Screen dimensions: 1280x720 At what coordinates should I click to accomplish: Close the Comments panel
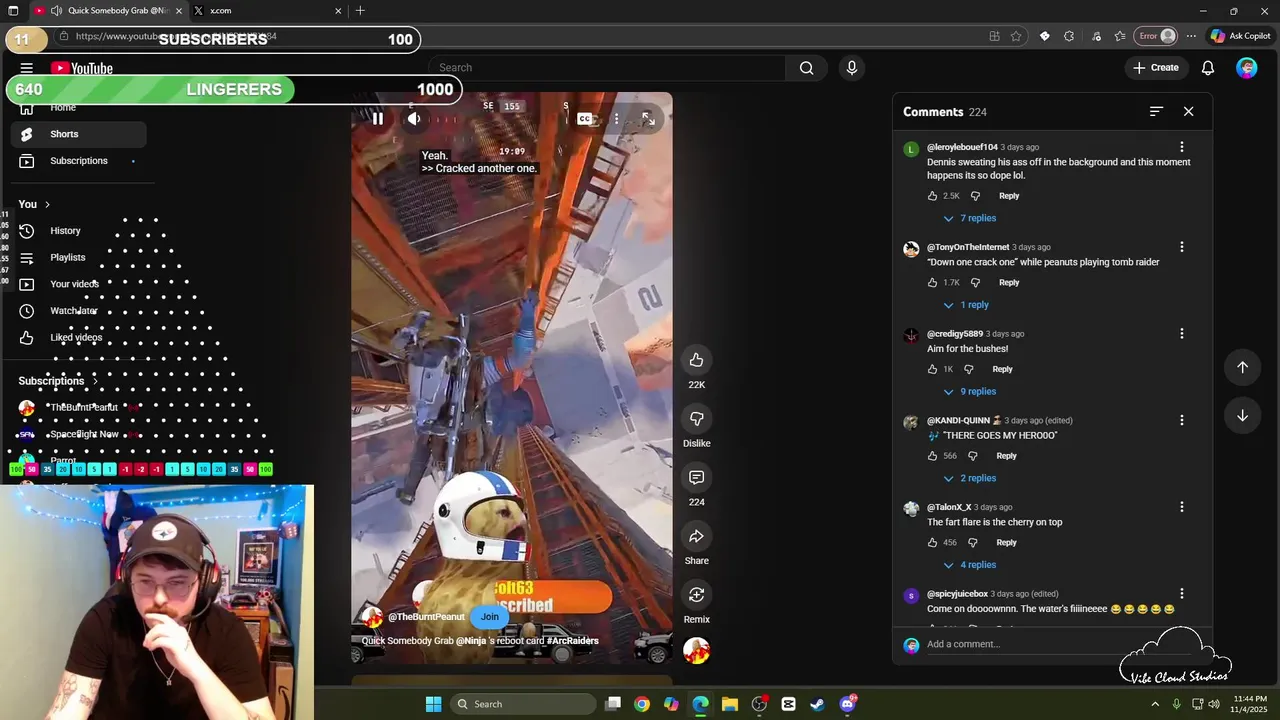tap(1188, 112)
